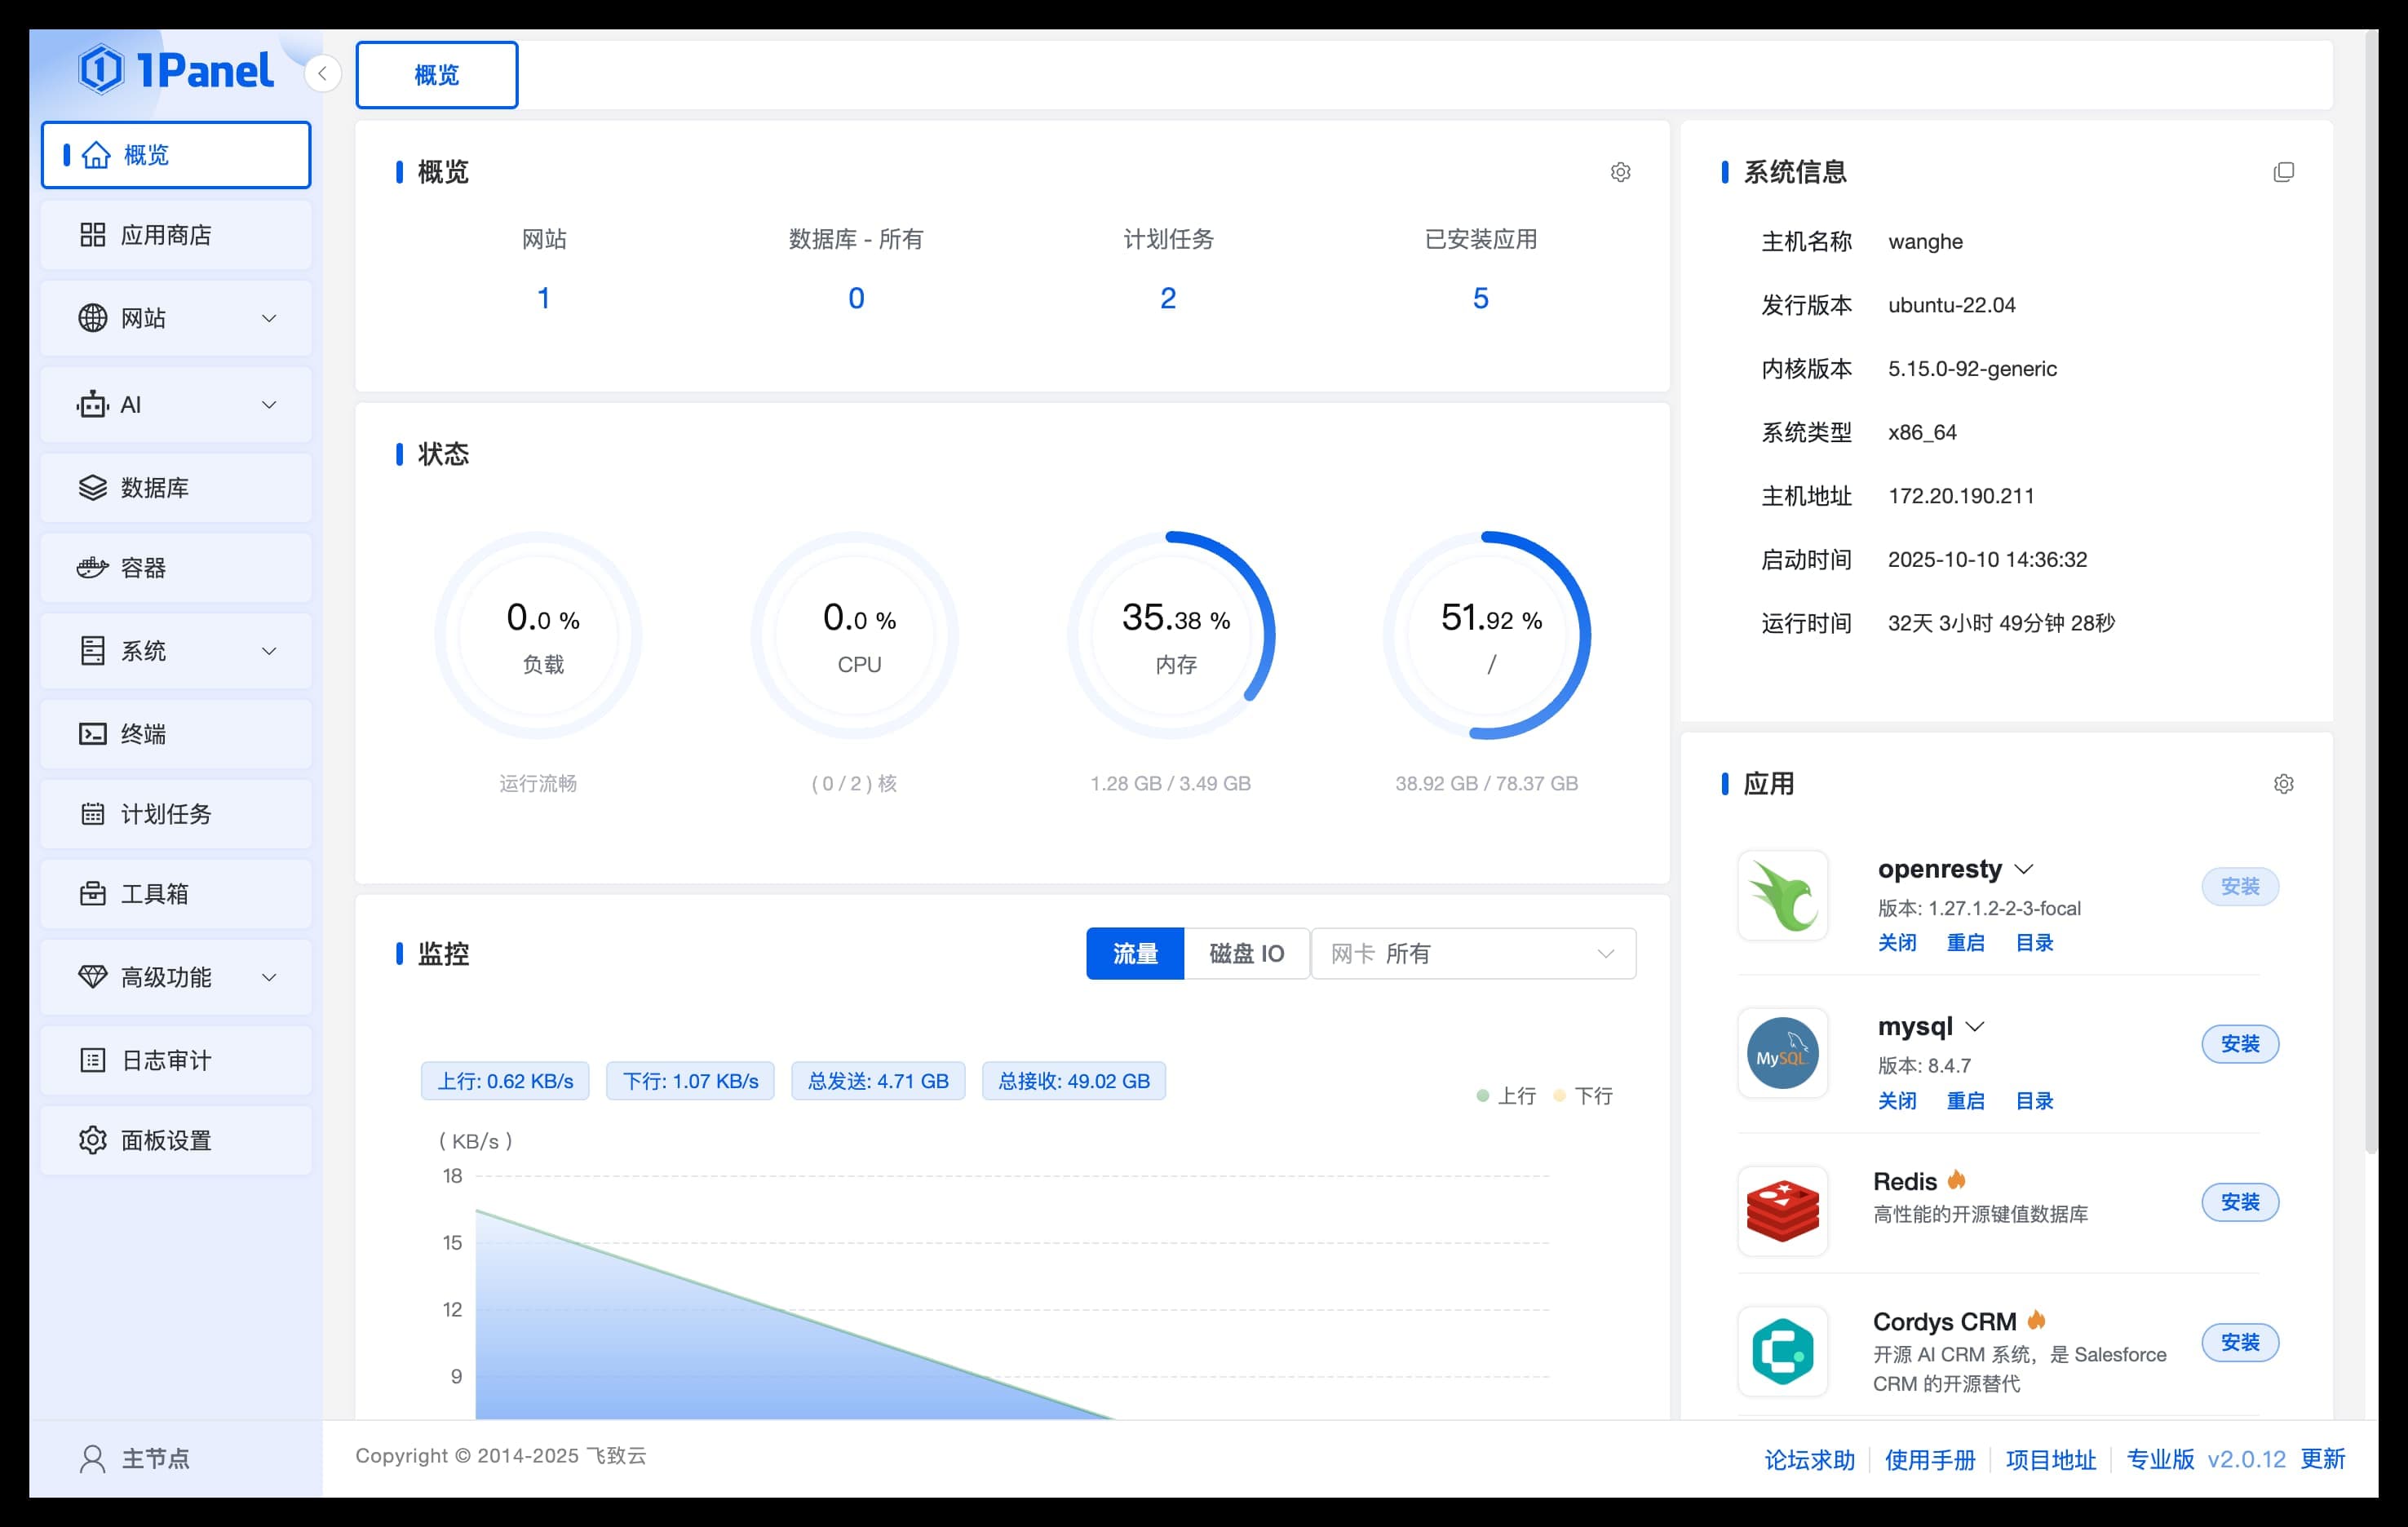Open 容器 (containers) in sidebar
2408x1527 pixels.
[x=176, y=568]
